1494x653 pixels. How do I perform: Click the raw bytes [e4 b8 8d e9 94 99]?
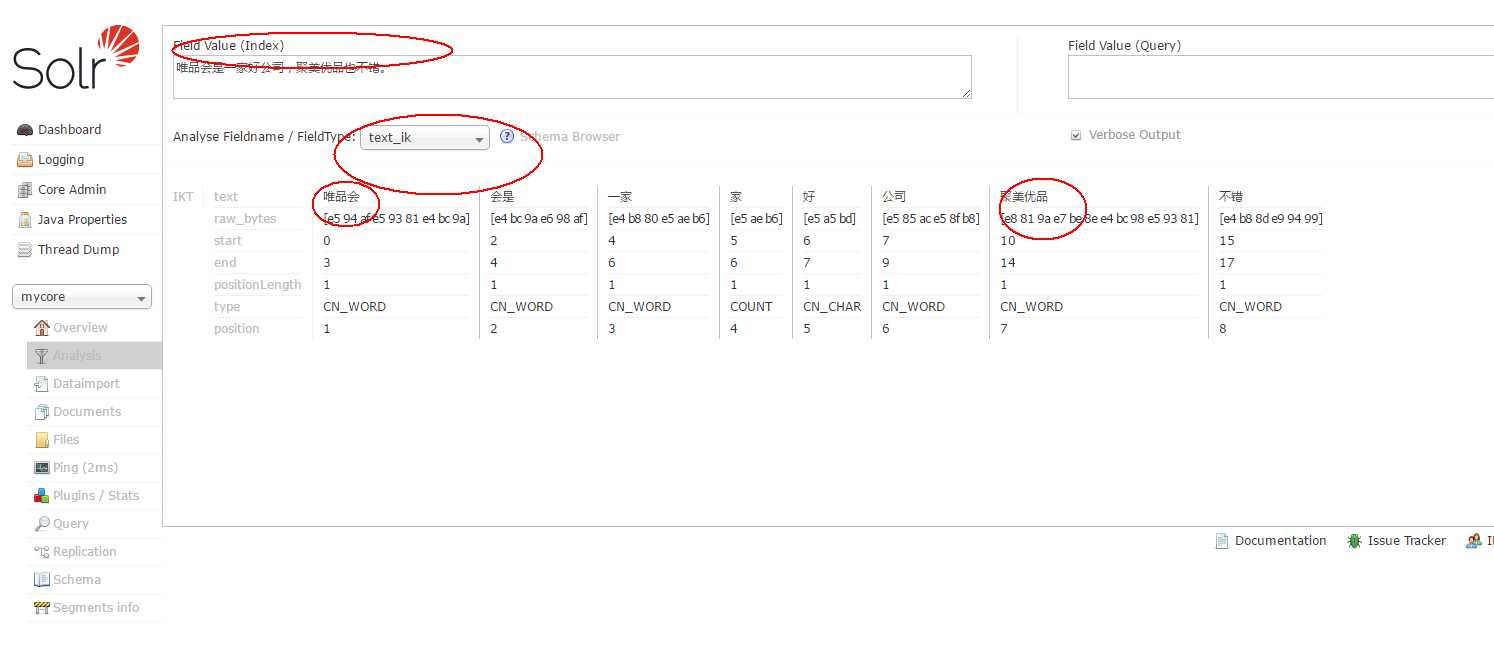click(x=1271, y=219)
